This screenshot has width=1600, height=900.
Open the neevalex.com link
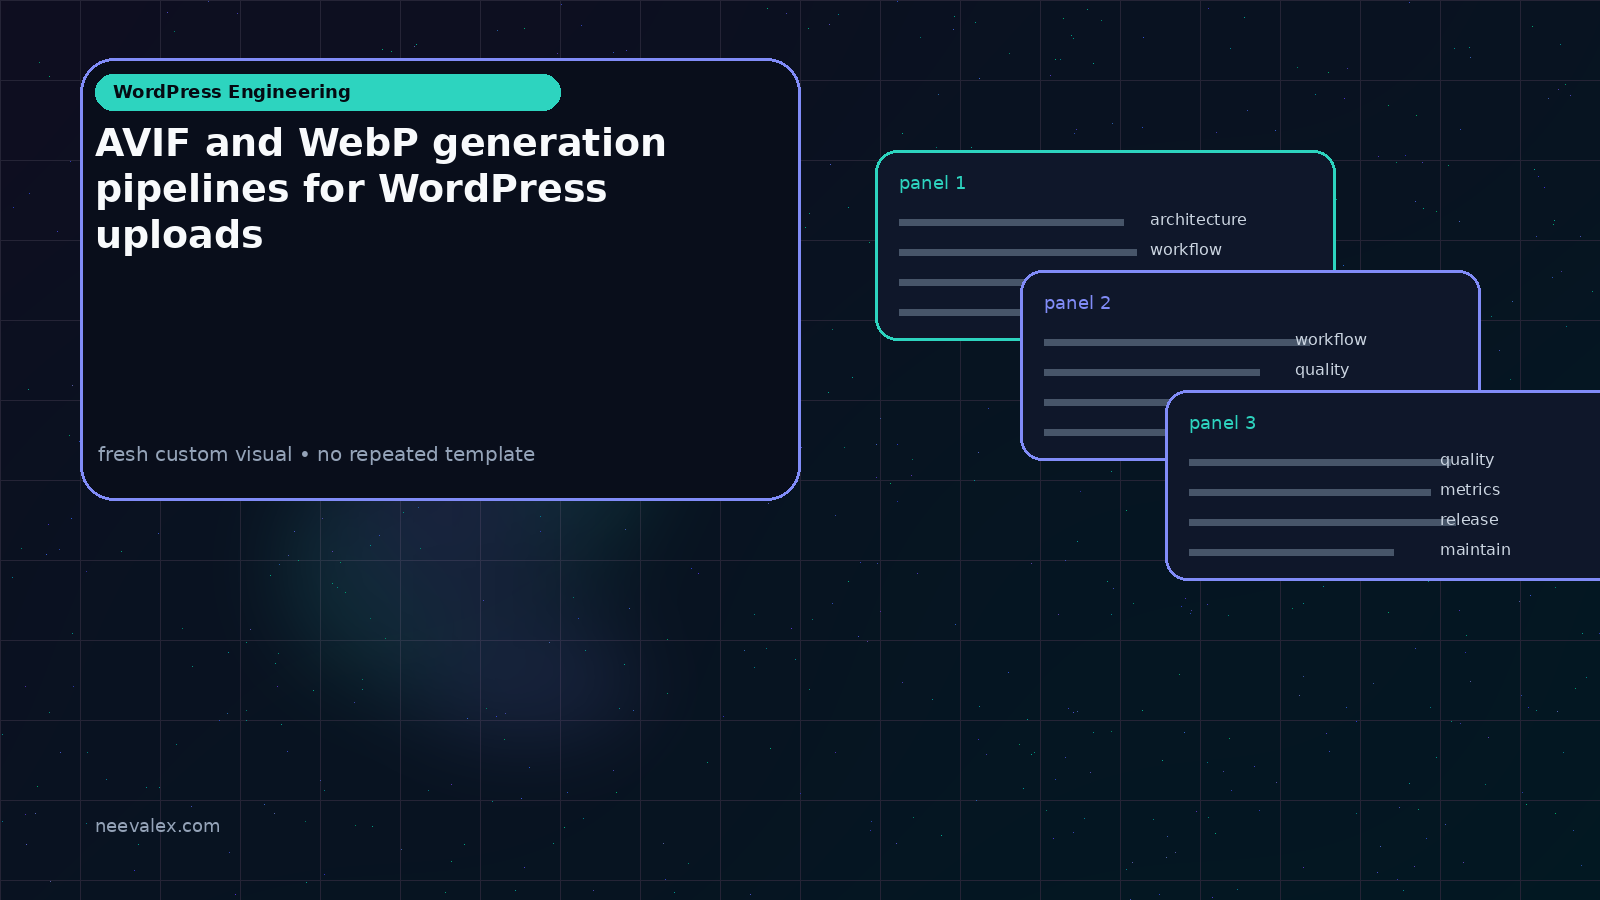tap(157, 826)
